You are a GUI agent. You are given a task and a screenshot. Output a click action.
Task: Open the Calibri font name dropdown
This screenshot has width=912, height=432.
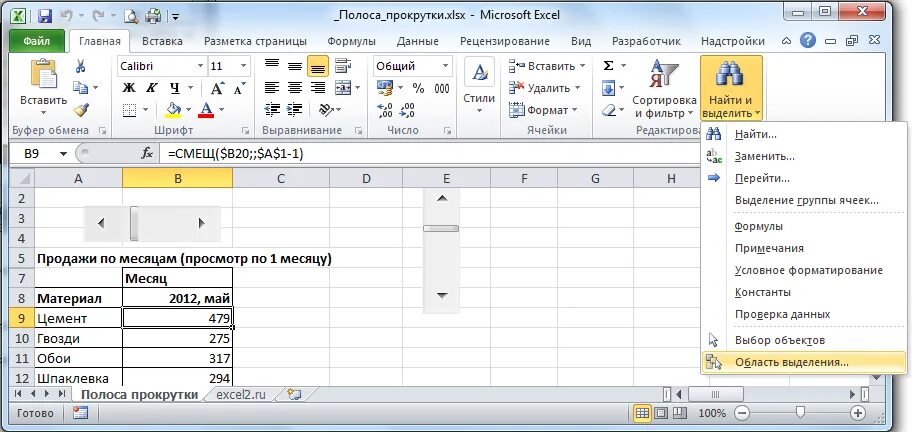[201, 66]
